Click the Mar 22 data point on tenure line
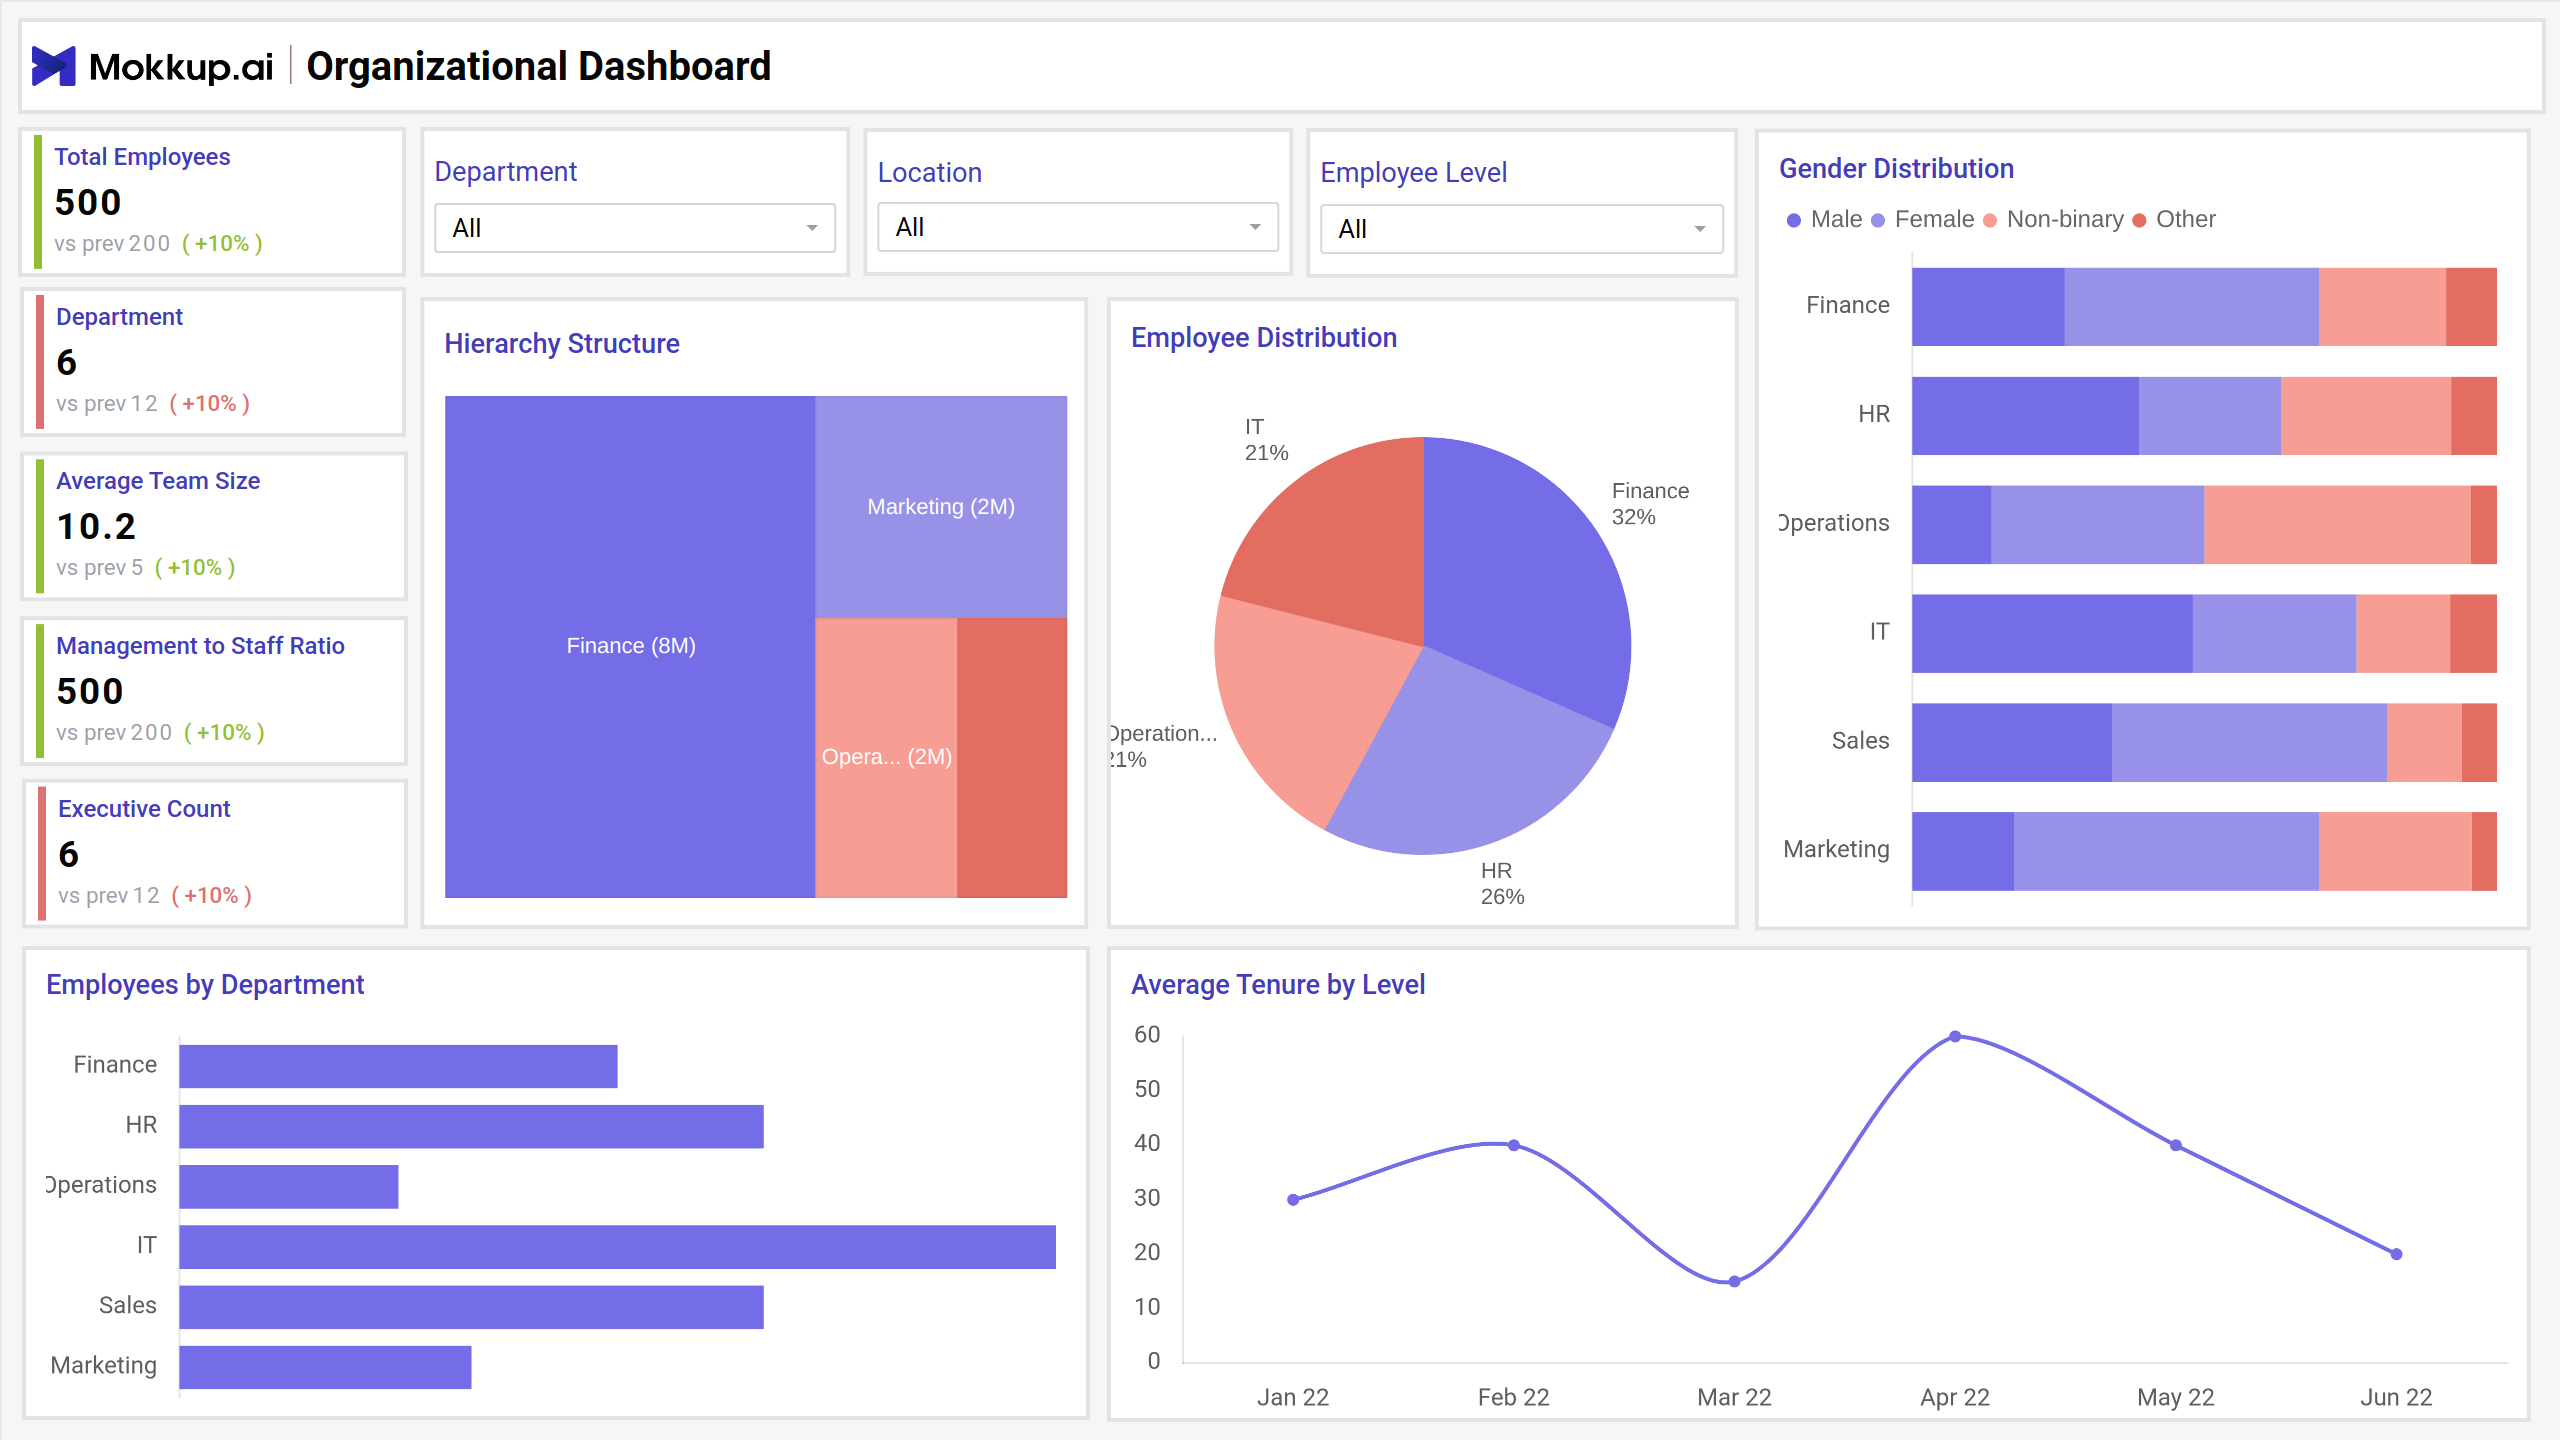The image size is (2560, 1440). click(1734, 1281)
